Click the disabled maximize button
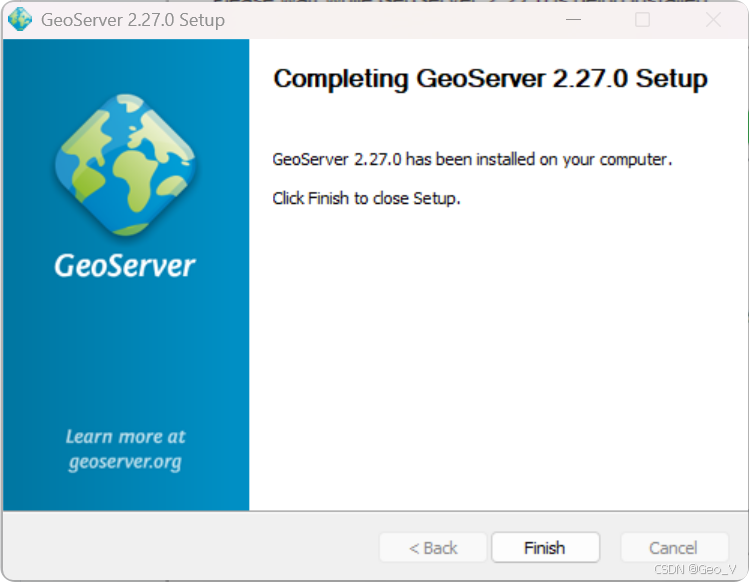Screen dimensions: 749x582 click(x=642, y=20)
